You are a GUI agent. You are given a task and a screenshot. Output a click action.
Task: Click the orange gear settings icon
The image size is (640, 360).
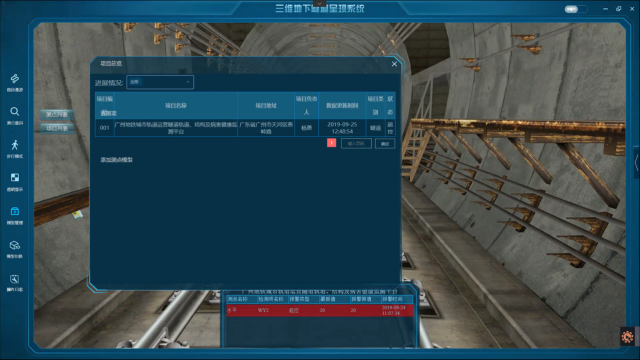627,337
